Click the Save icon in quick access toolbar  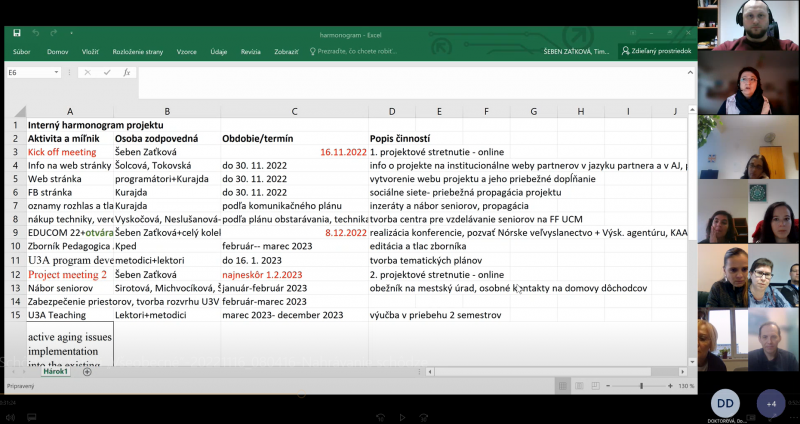pyautogui.click(x=17, y=33)
